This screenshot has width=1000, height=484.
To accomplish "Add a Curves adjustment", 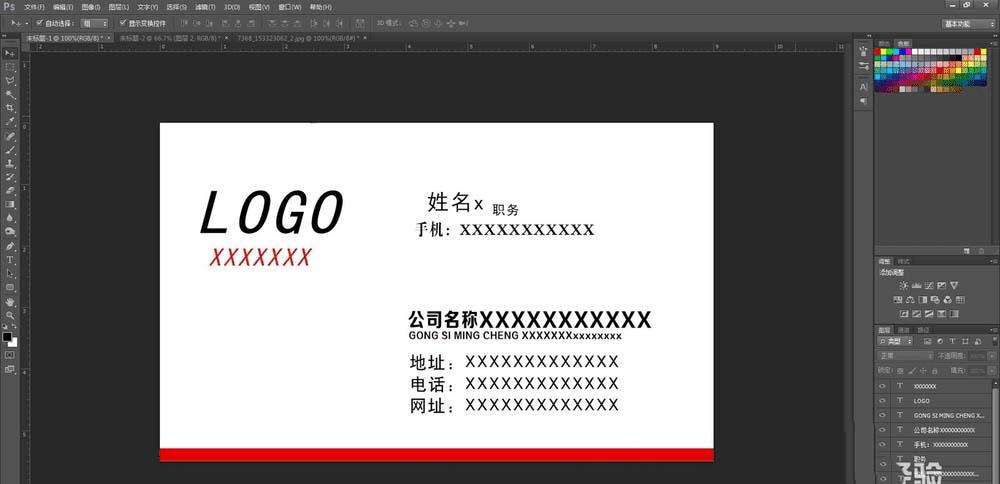I will (929, 286).
